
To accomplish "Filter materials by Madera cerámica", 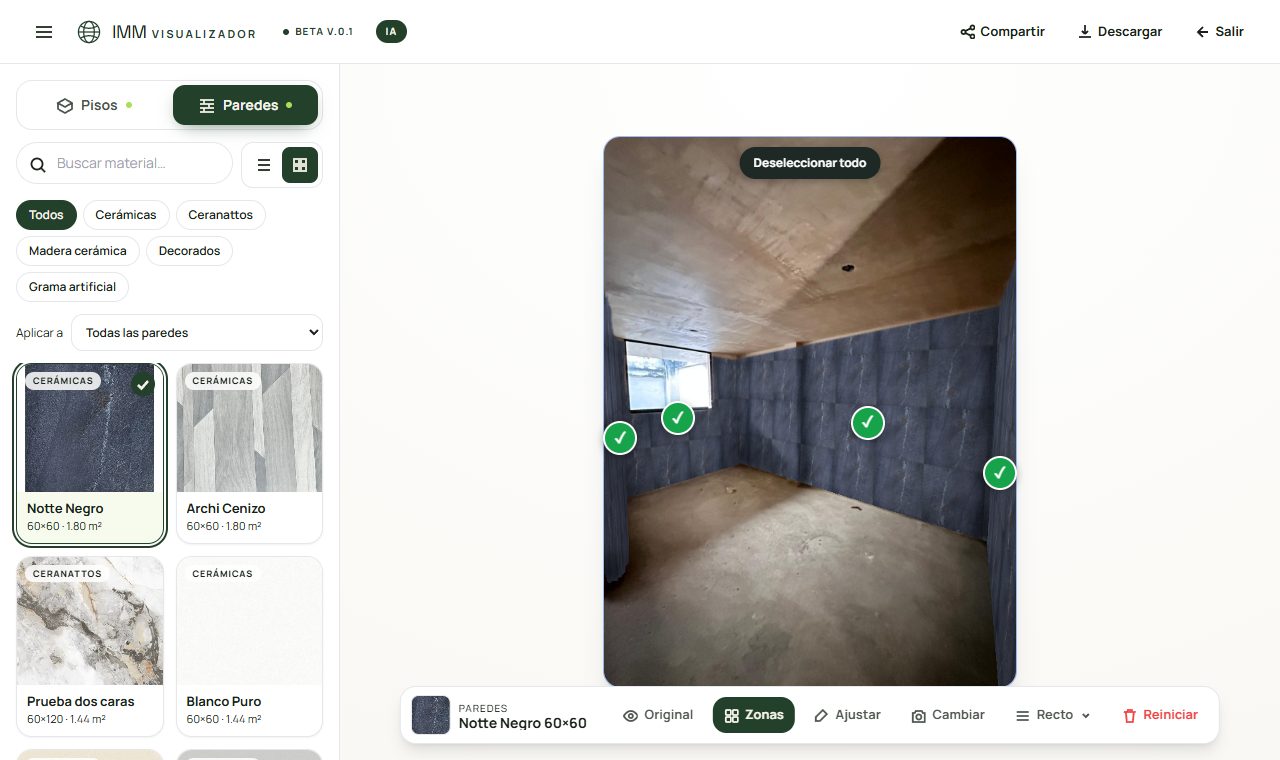I will pyautogui.click(x=78, y=251).
